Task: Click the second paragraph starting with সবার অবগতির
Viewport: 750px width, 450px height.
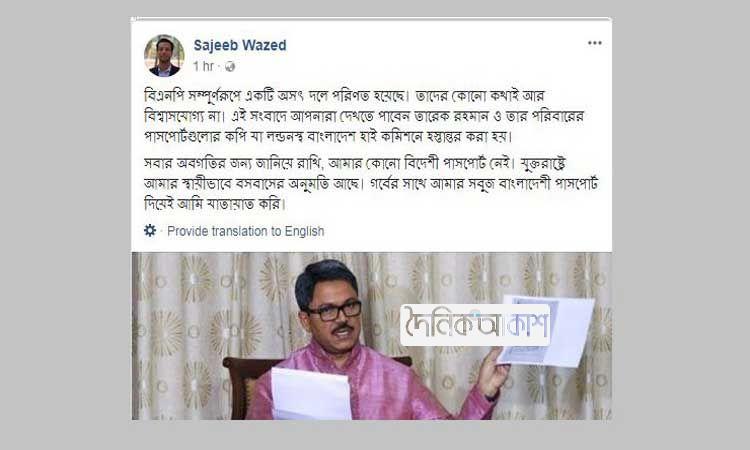Action: 371,184
